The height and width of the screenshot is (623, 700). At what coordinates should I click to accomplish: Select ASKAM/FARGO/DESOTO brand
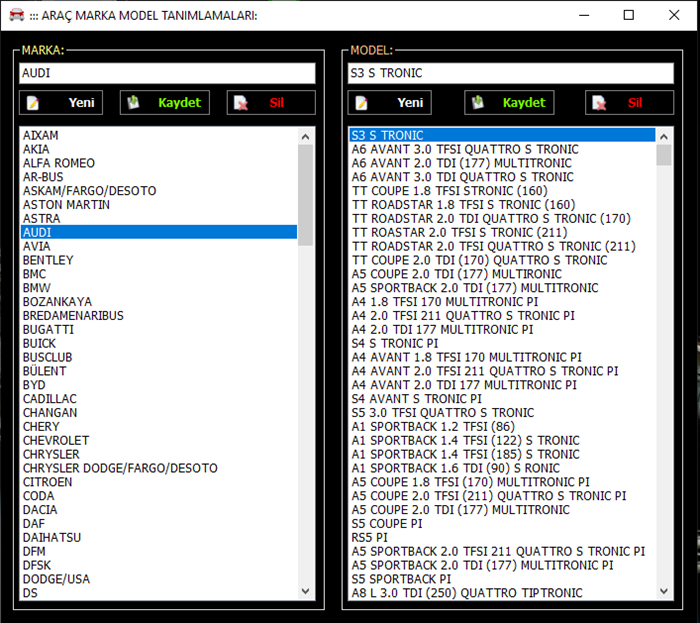(x=159, y=191)
